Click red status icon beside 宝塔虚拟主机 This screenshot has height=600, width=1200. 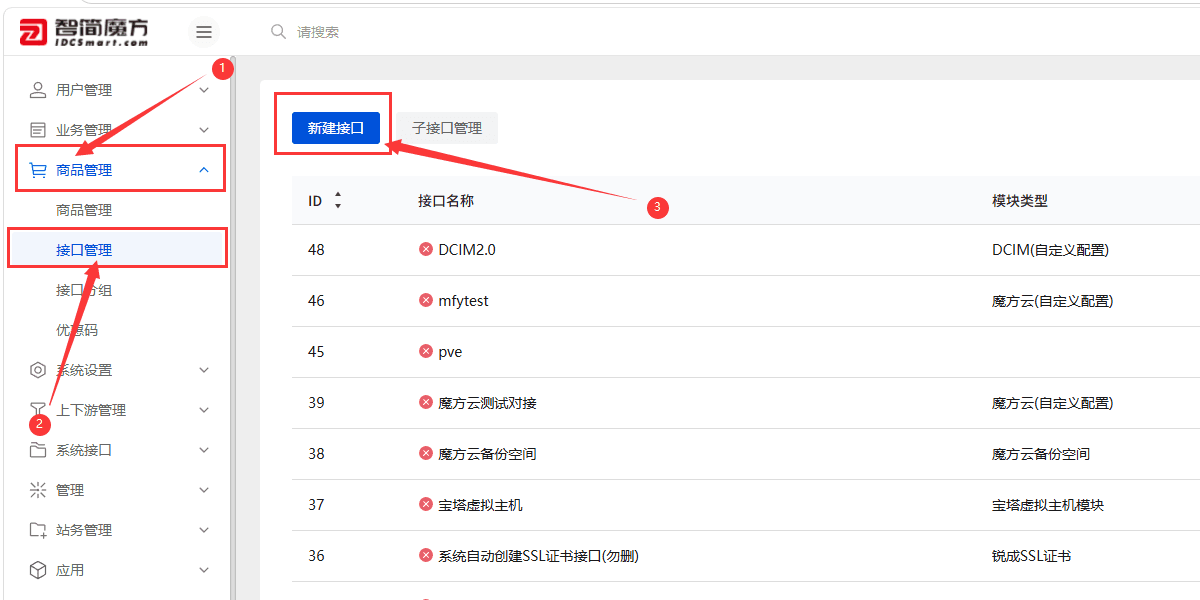pos(426,505)
